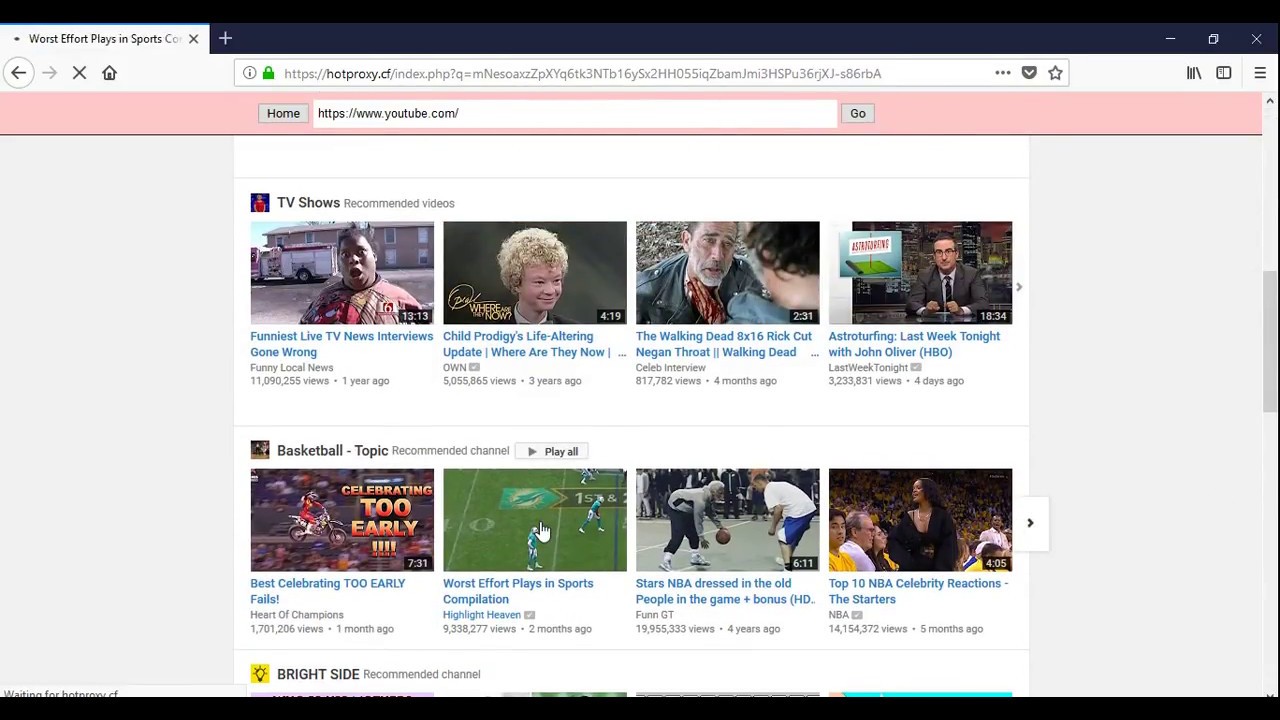This screenshot has height=720, width=1280.
Task: Open Child Prodigy's Life-Altering Update thumbnail
Action: coord(535,273)
